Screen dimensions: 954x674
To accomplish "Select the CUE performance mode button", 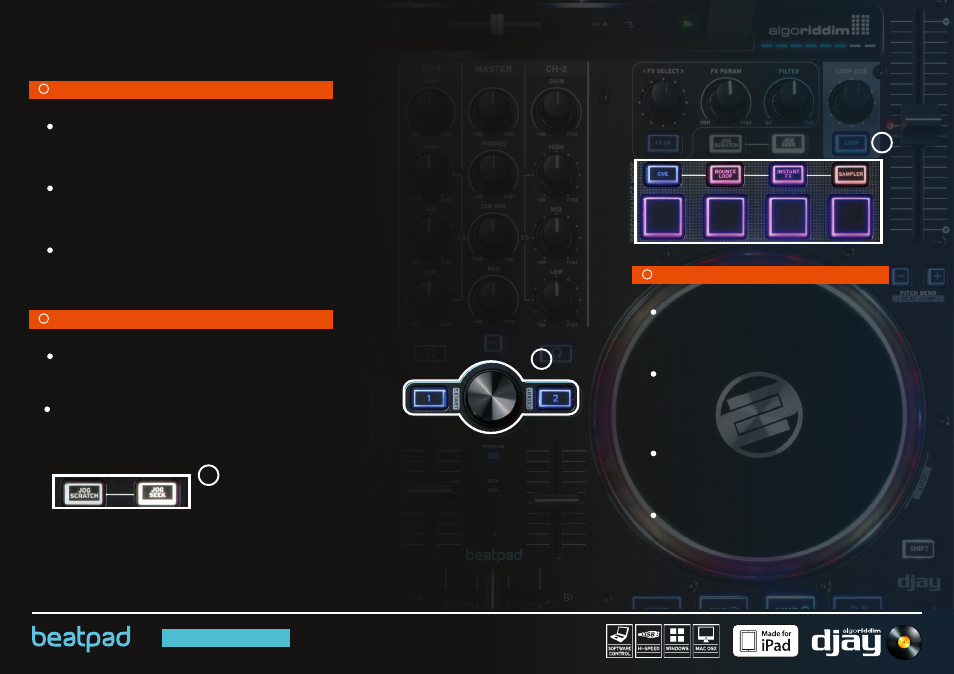I will 663,174.
